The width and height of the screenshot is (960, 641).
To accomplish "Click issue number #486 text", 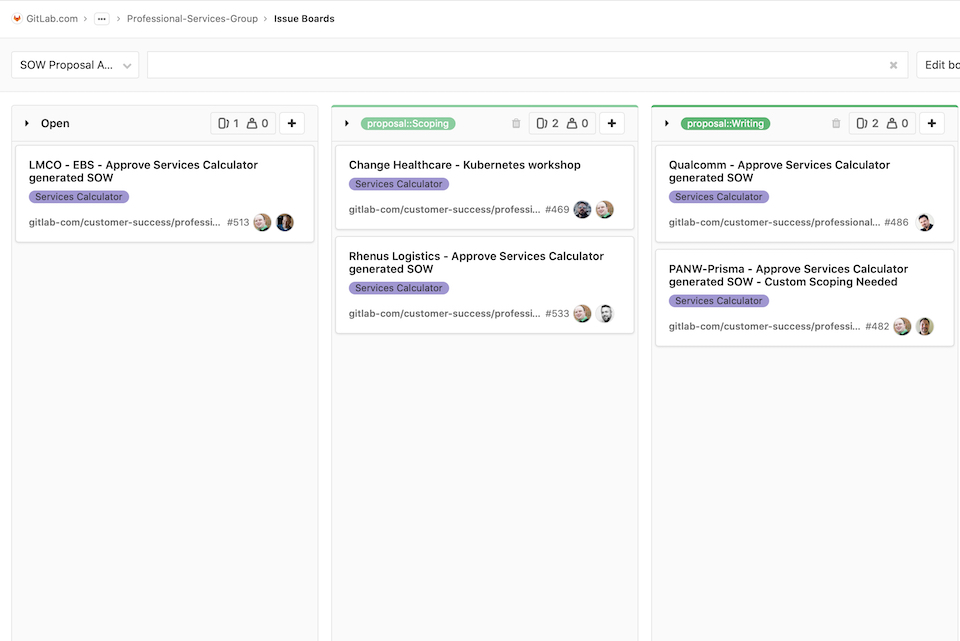I will point(896,222).
